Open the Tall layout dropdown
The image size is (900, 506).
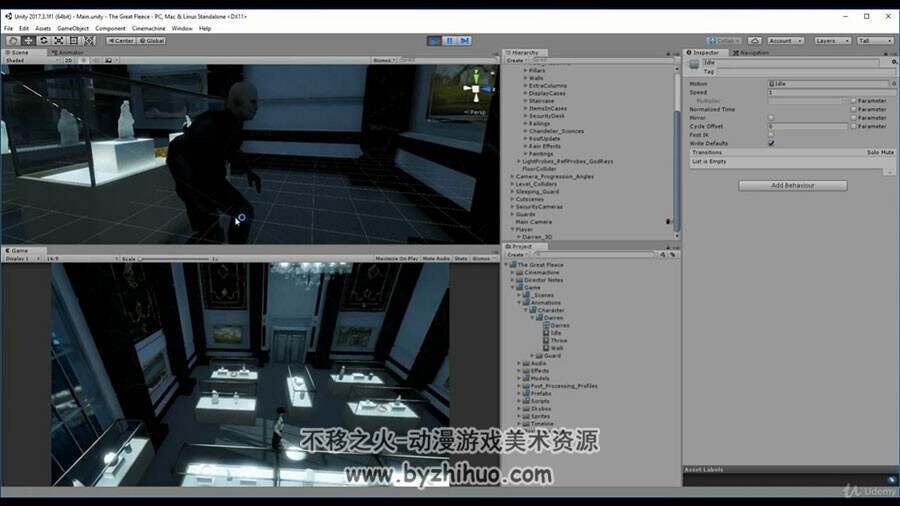point(875,41)
